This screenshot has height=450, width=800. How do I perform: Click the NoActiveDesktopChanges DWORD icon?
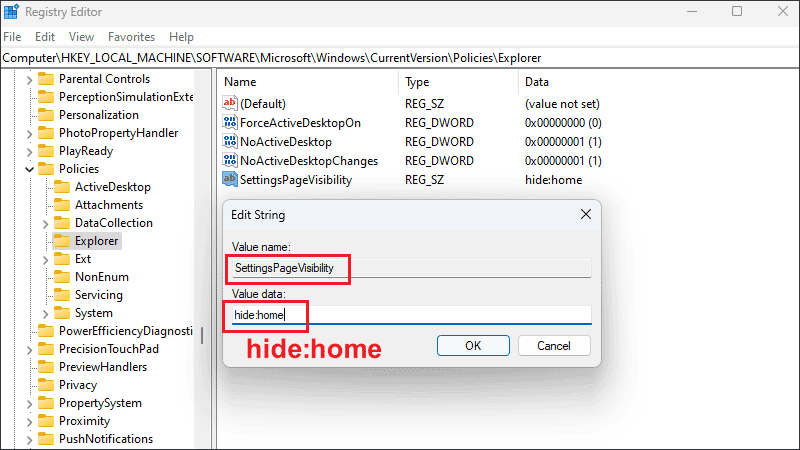pyautogui.click(x=230, y=160)
